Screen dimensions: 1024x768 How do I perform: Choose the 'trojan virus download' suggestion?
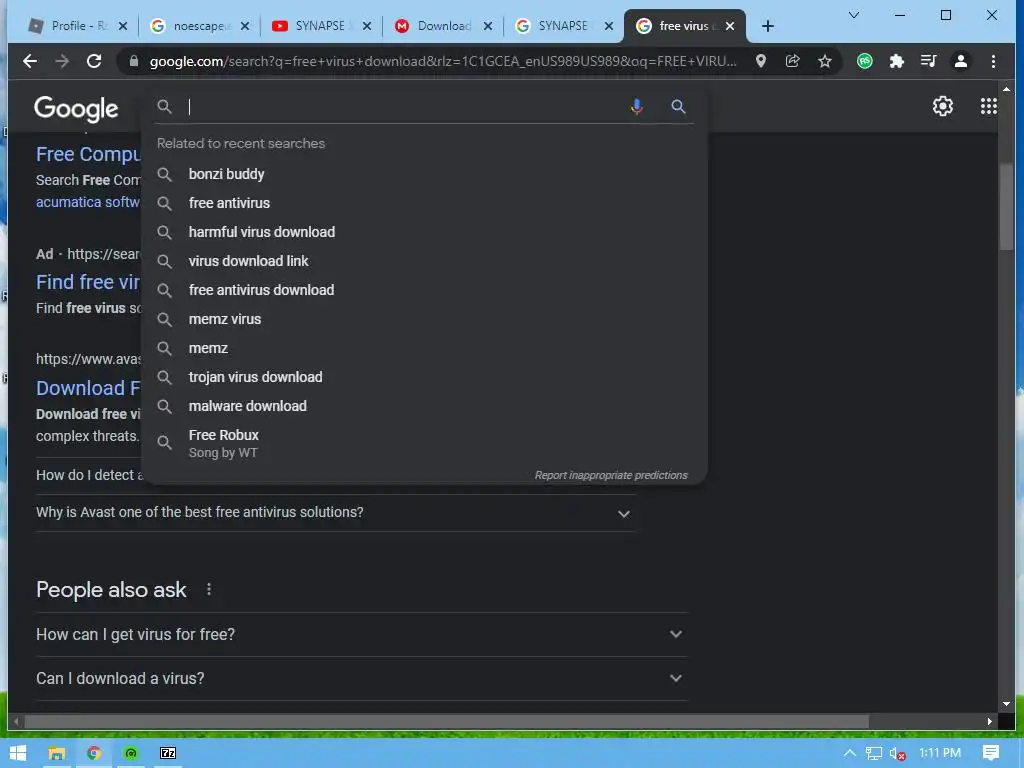pos(424,377)
